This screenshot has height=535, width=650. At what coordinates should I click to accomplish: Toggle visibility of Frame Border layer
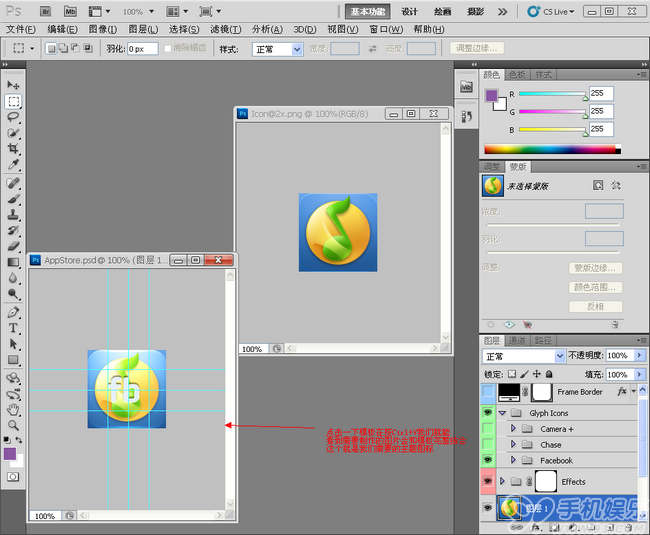(488, 392)
